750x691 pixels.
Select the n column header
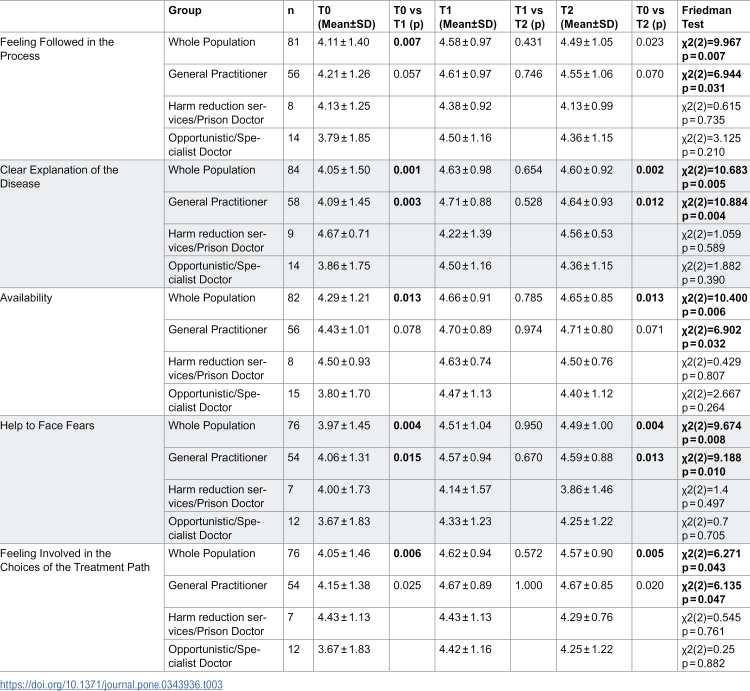[x=290, y=11]
